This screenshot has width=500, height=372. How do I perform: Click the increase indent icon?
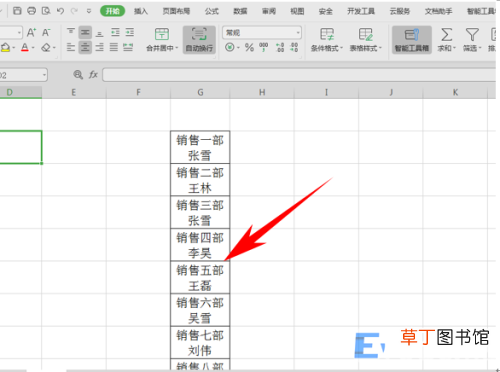pyautogui.click(x=130, y=32)
